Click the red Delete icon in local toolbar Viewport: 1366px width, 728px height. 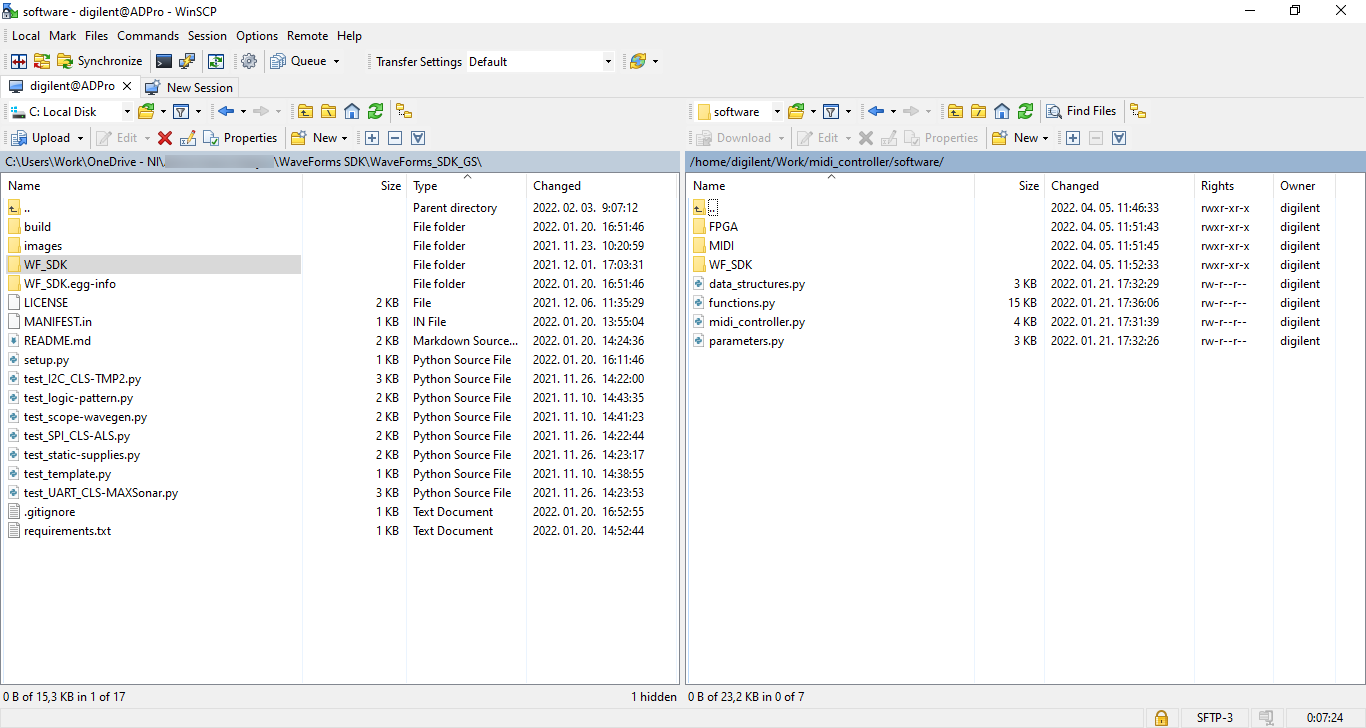(165, 138)
